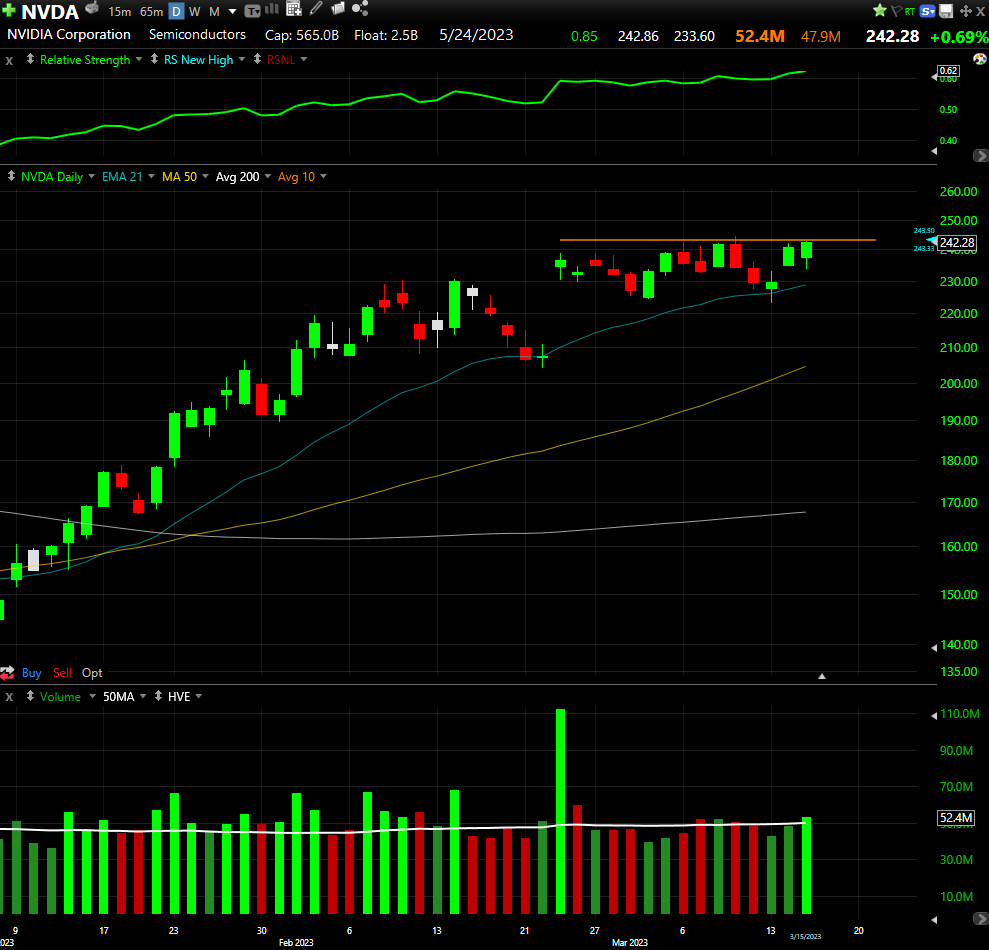Open Avg 200 dropdown arrow
The image size is (989, 950).
click(267, 176)
